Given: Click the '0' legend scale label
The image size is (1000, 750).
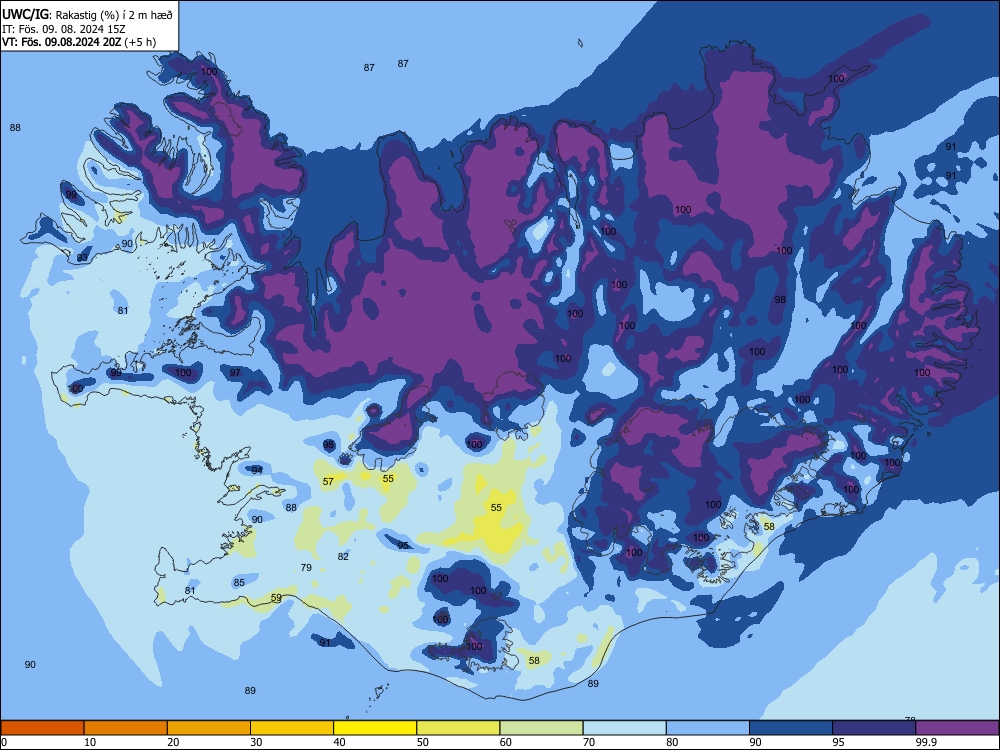Looking at the screenshot, I should click(x=4, y=742).
